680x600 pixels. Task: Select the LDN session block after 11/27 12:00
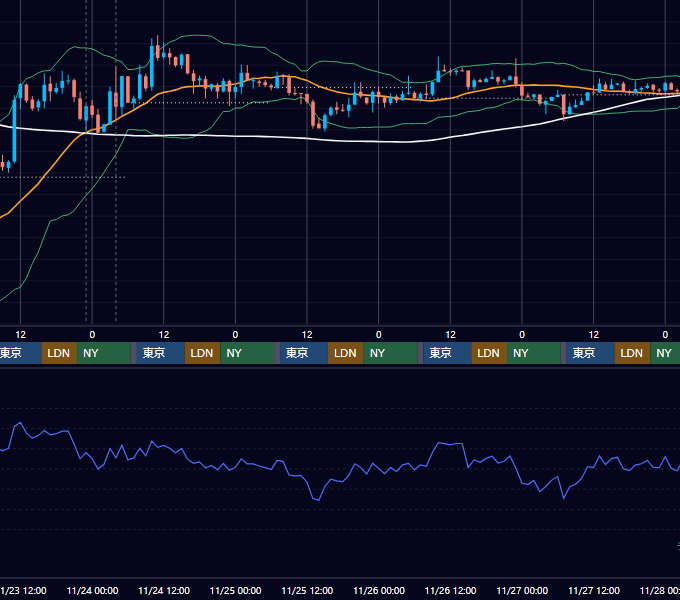[632, 353]
